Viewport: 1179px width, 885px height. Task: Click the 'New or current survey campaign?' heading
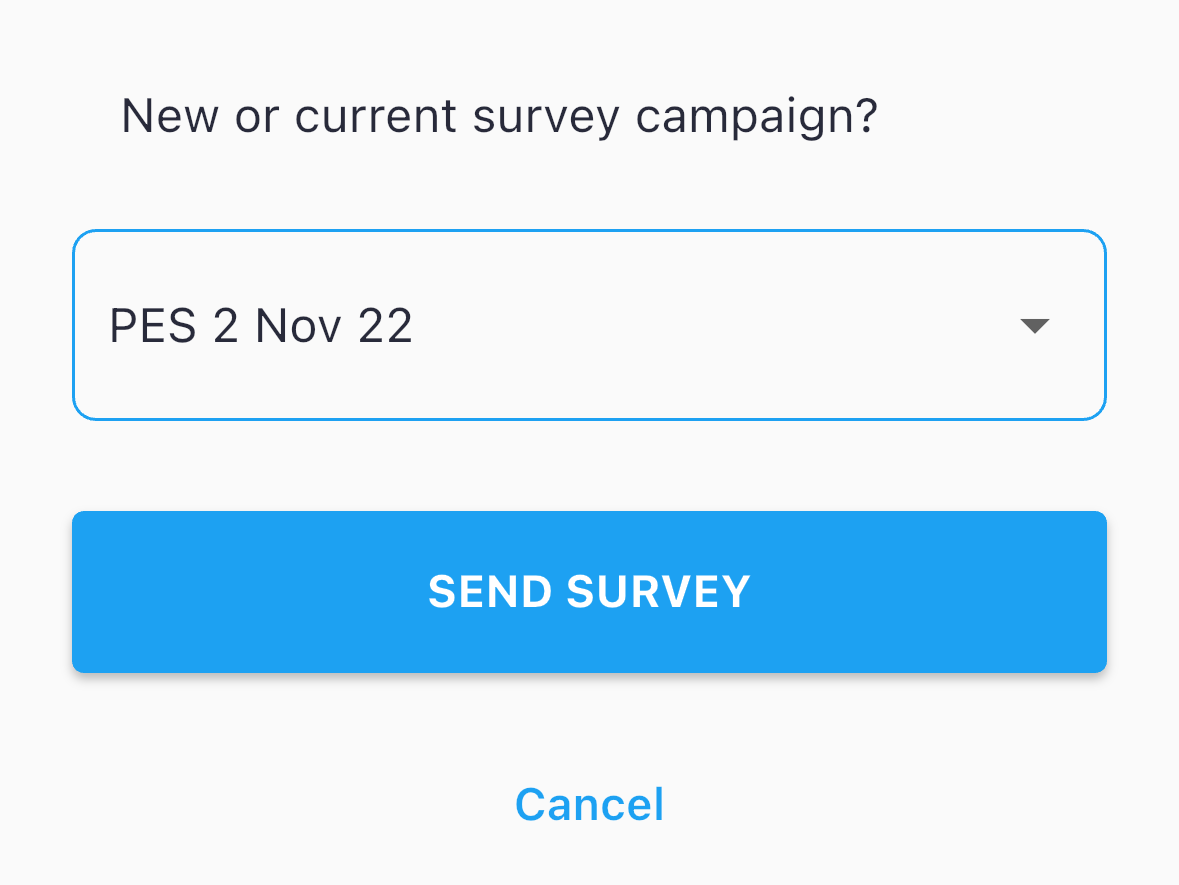499,117
